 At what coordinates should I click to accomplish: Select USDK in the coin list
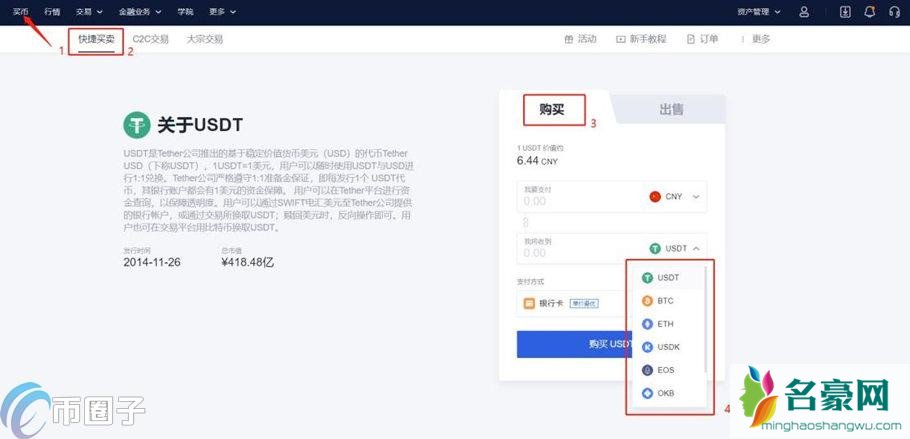tap(666, 347)
